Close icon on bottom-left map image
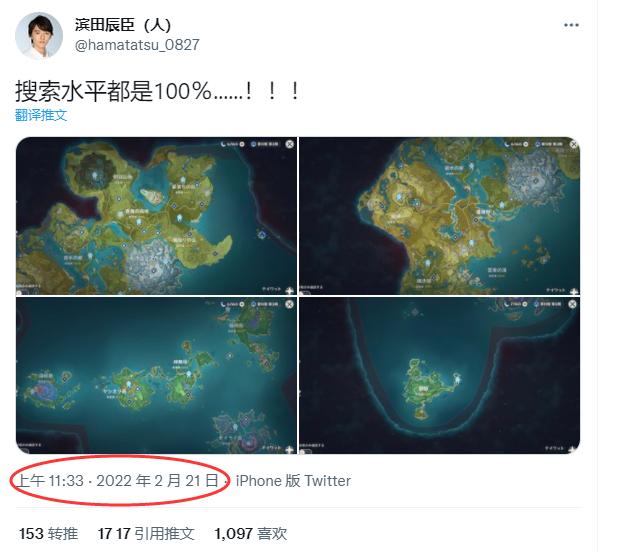The height and width of the screenshot is (552, 623). [x=290, y=304]
